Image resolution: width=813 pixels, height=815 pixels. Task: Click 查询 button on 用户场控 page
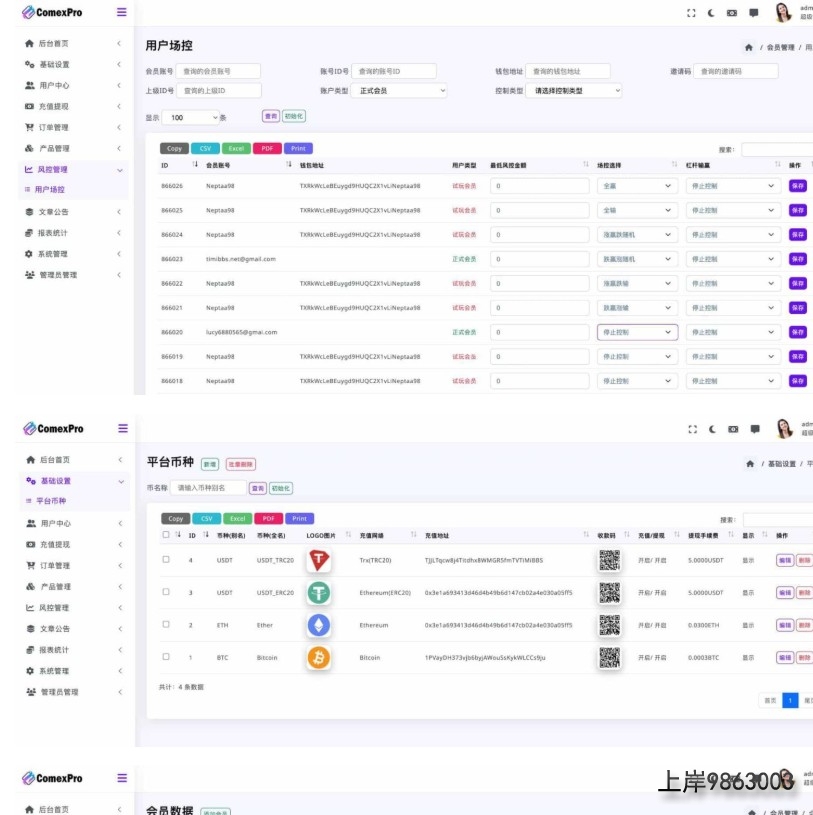point(271,116)
